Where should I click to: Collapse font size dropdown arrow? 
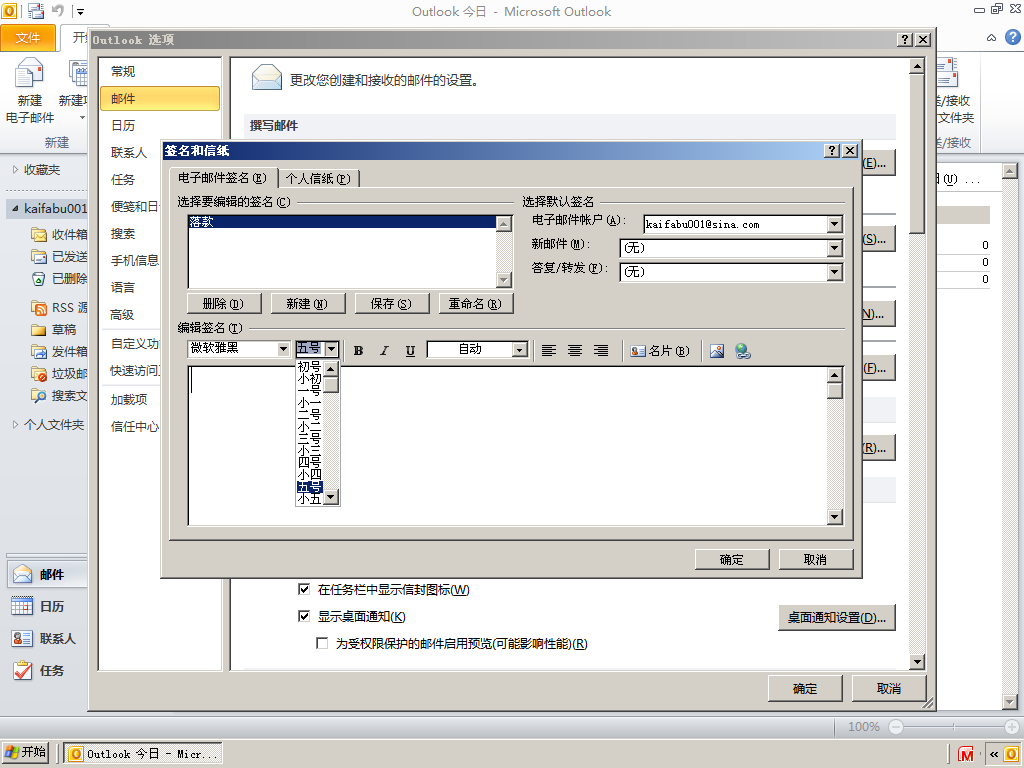[x=332, y=349]
